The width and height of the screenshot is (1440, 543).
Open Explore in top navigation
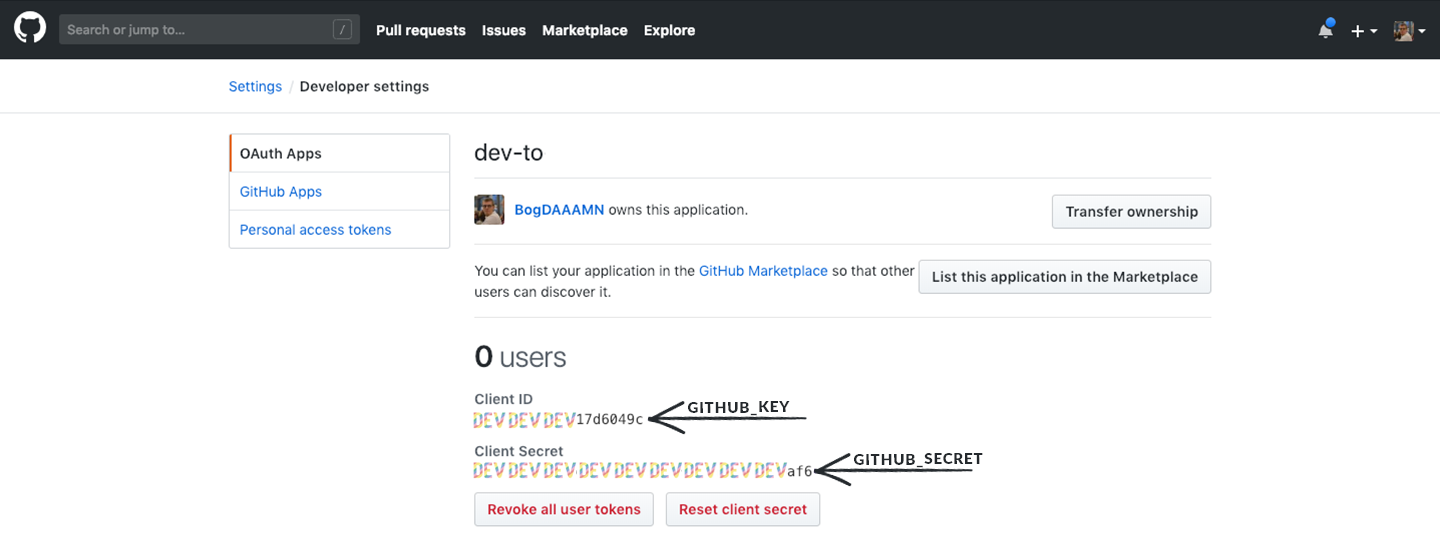(669, 30)
